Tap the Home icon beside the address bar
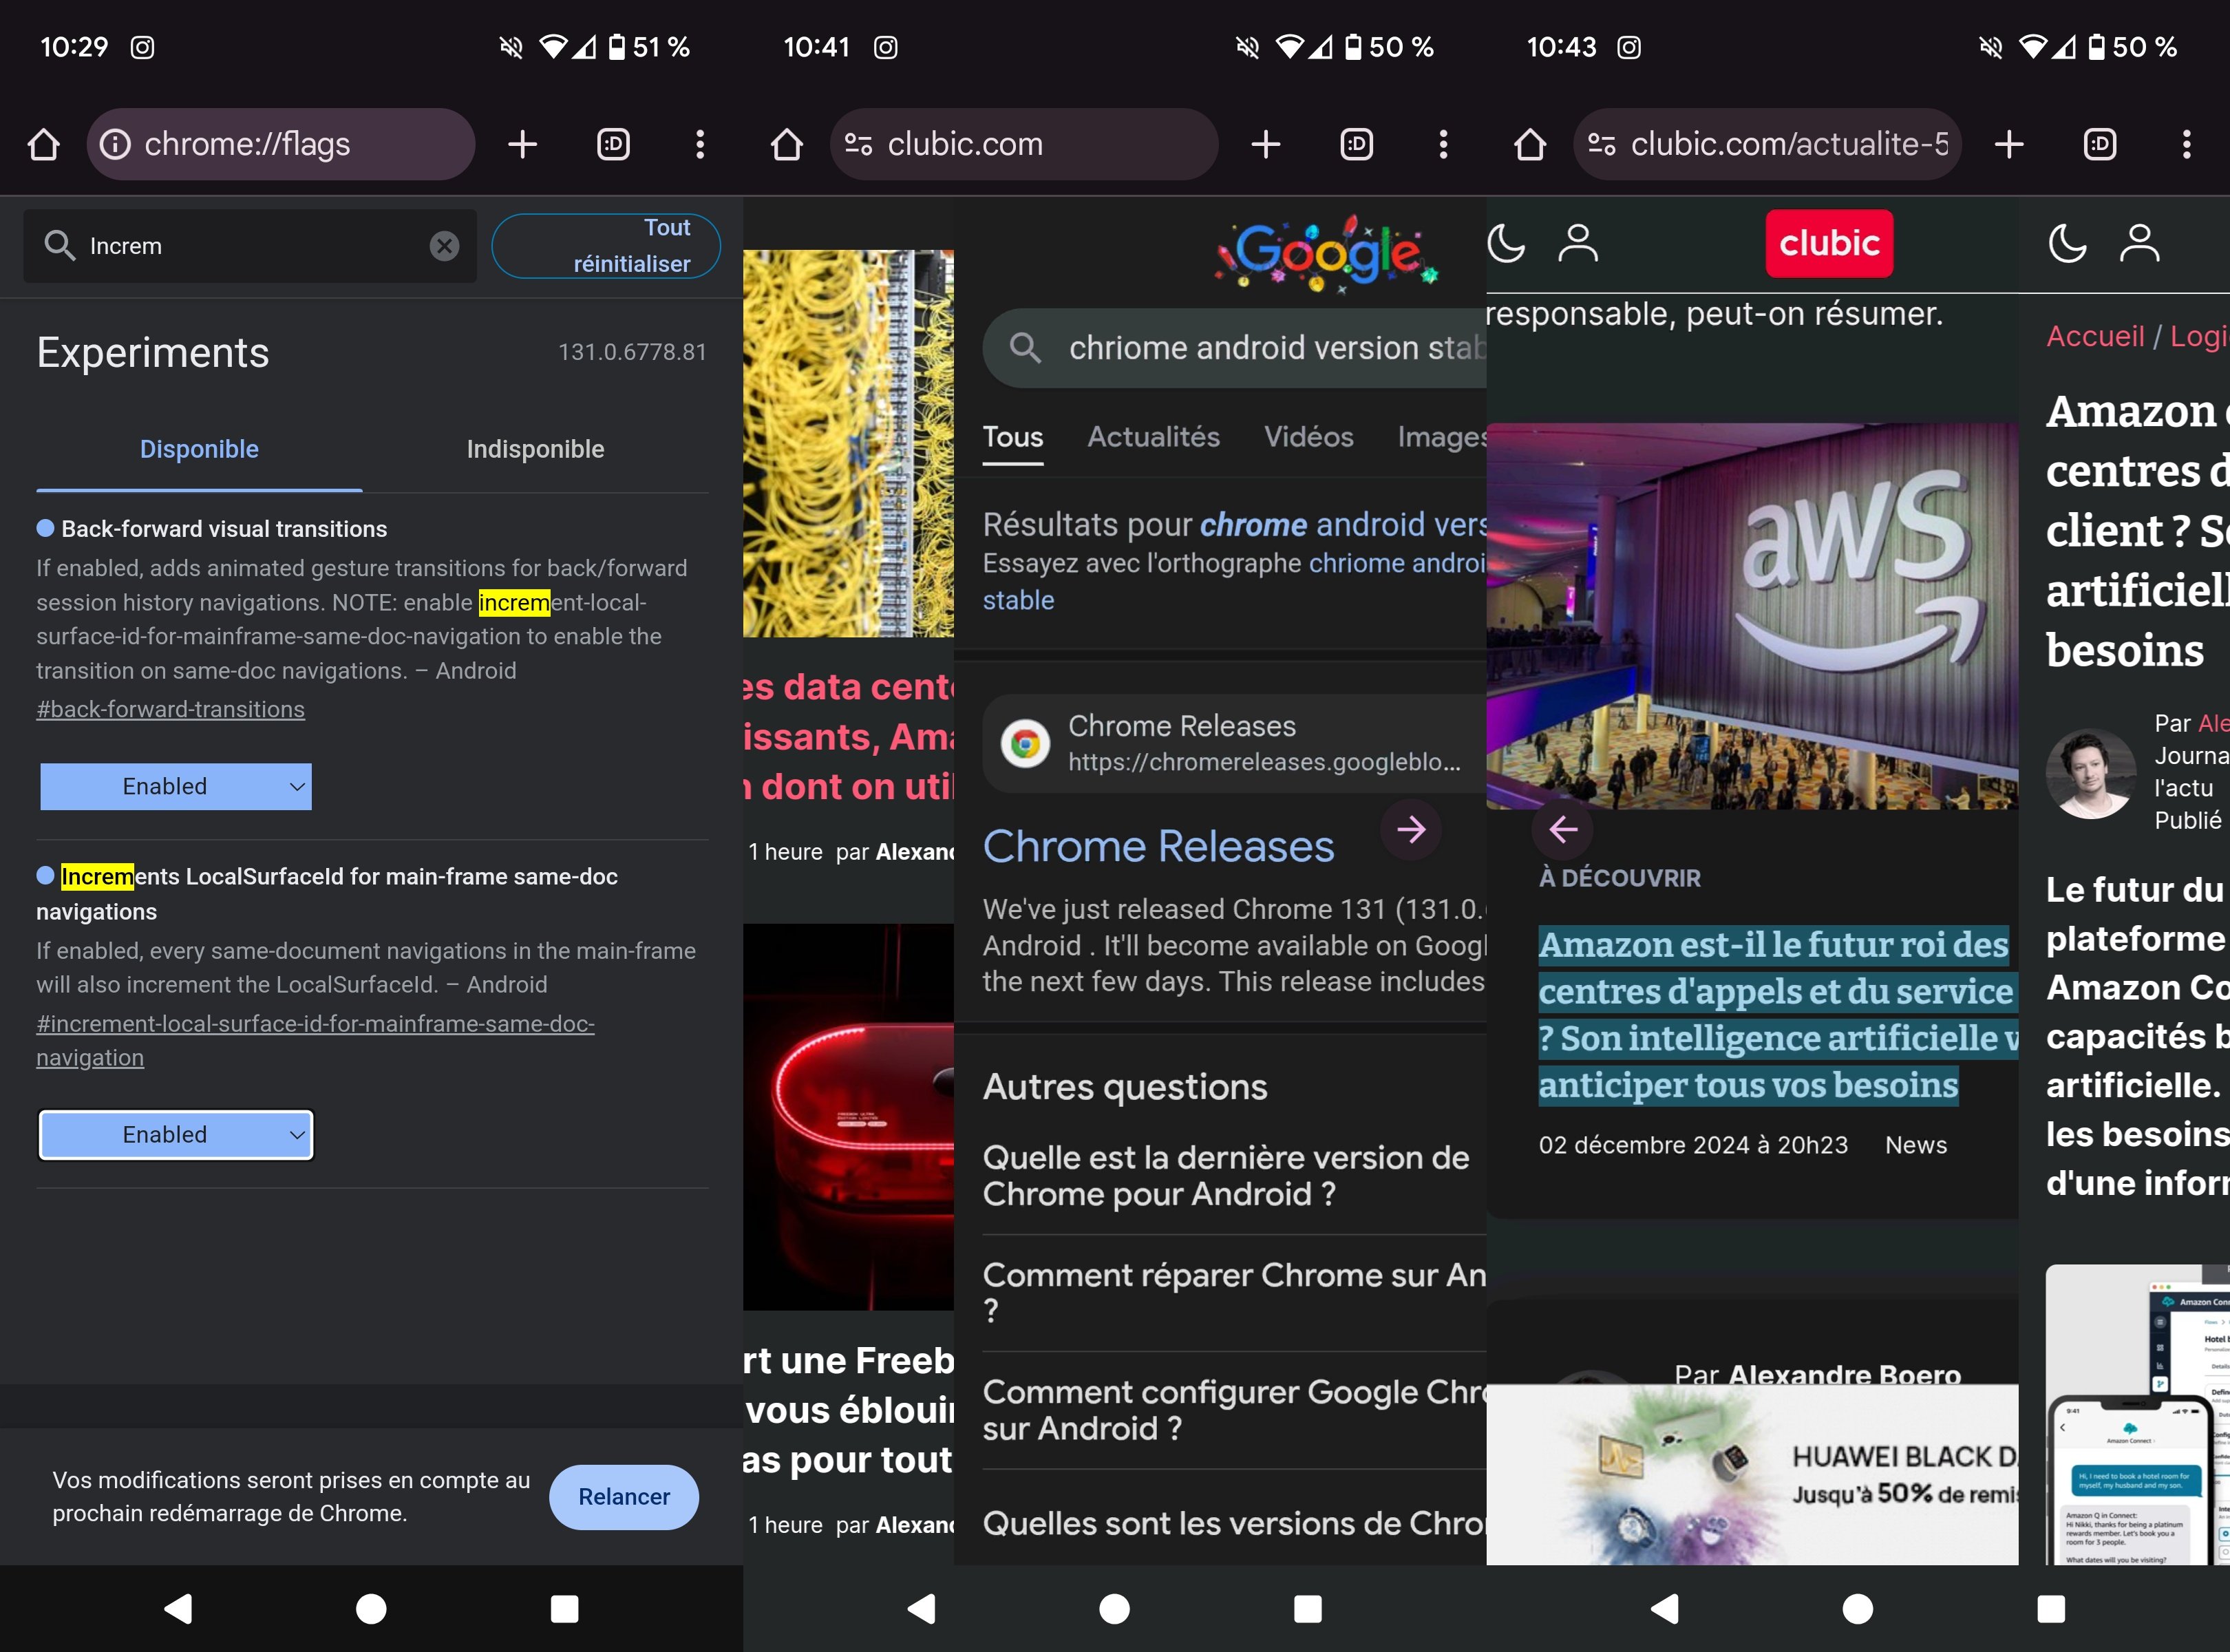 tap(43, 144)
